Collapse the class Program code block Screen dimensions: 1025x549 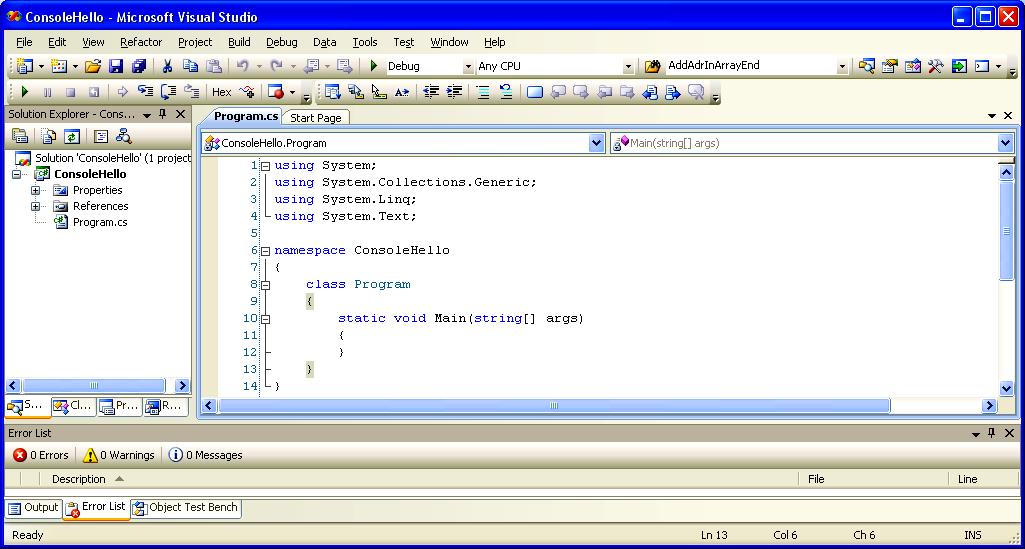(265, 285)
